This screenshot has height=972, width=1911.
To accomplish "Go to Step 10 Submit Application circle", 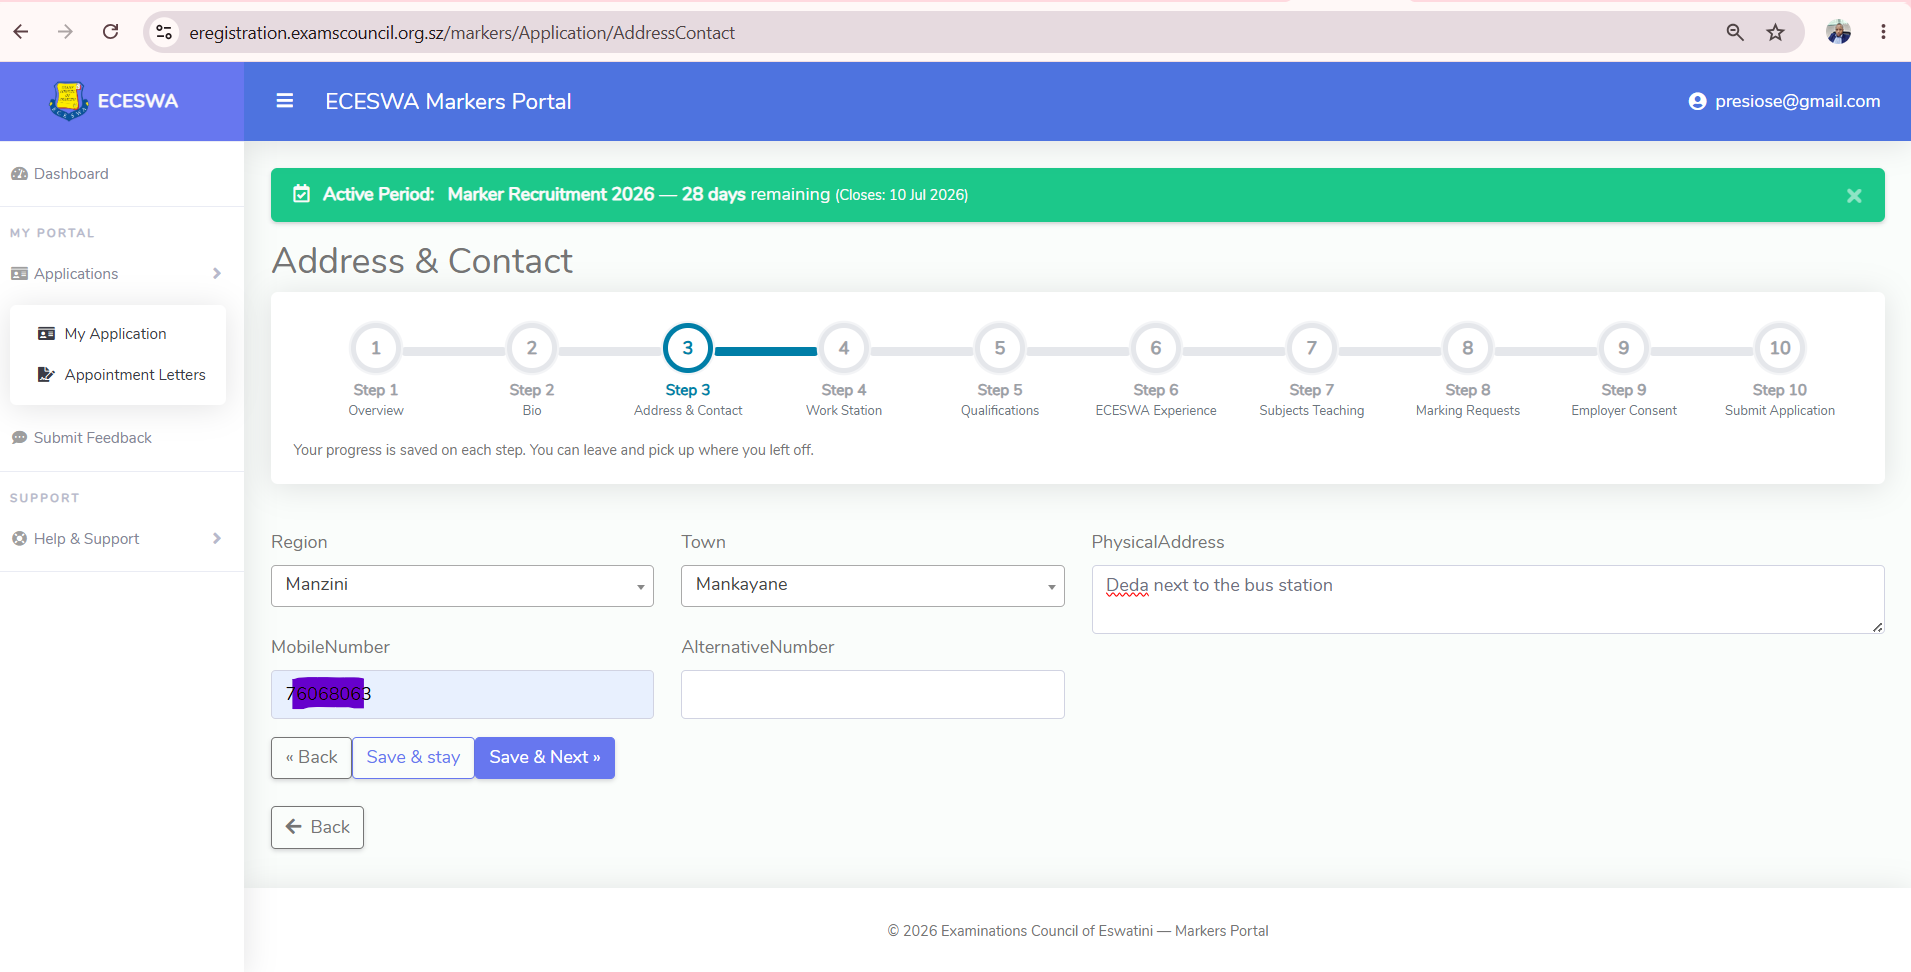I will click(x=1780, y=348).
